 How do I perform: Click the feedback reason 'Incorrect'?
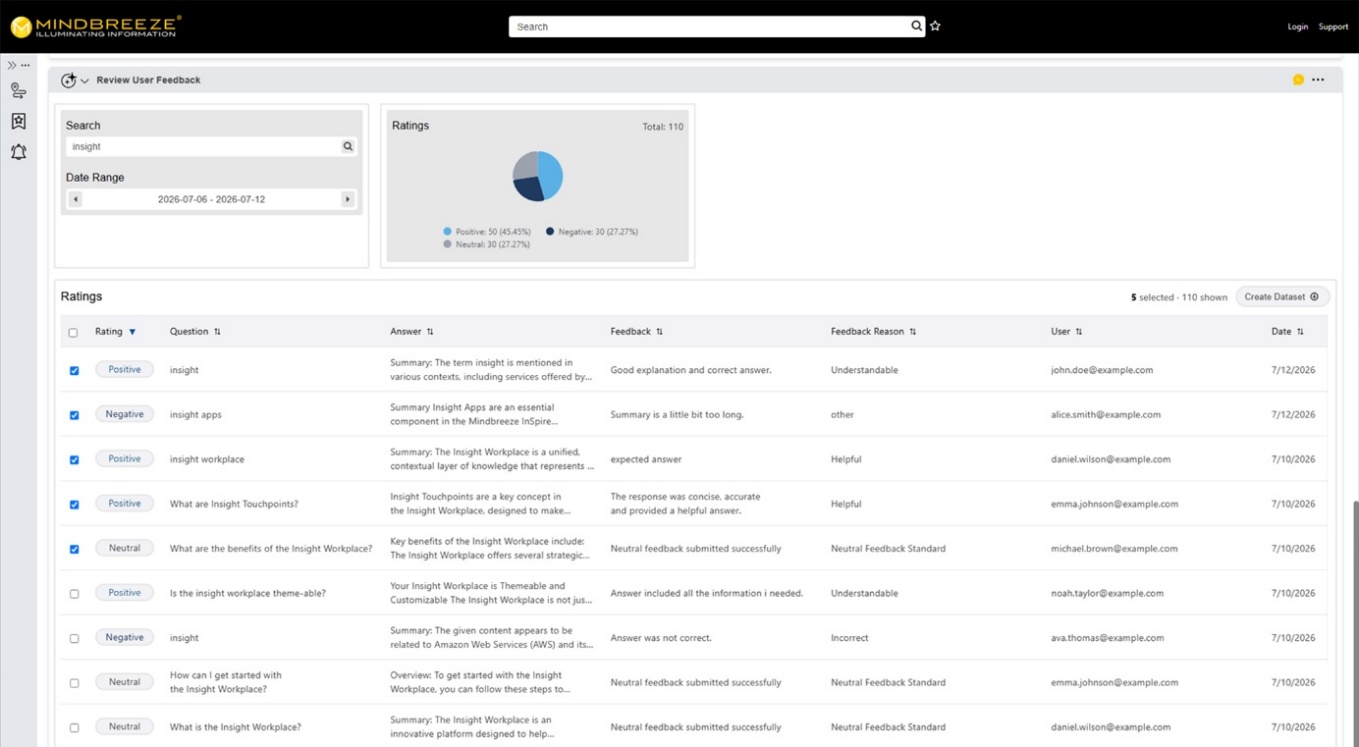(850, 638)
